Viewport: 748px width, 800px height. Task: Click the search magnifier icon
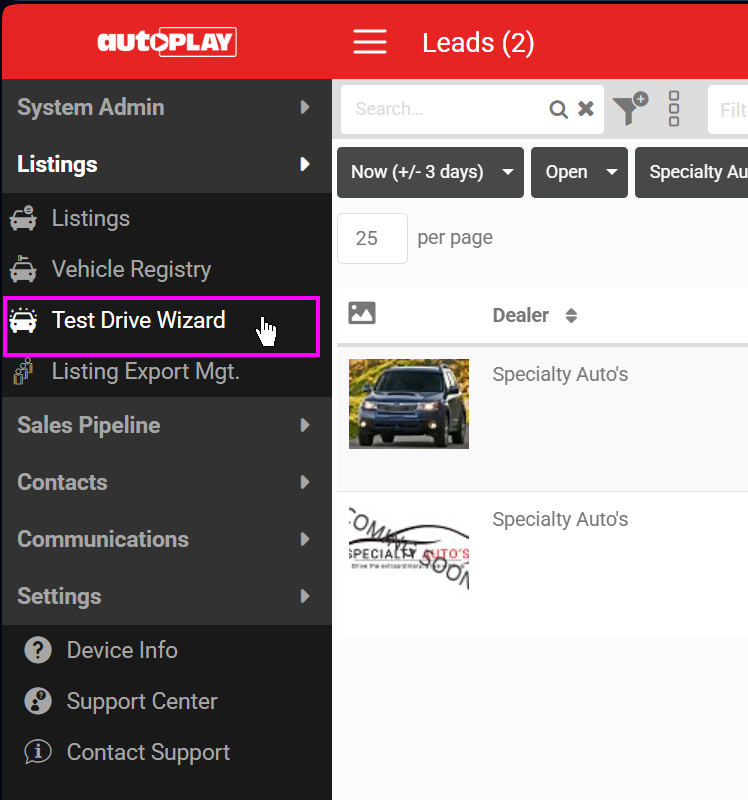559,109
